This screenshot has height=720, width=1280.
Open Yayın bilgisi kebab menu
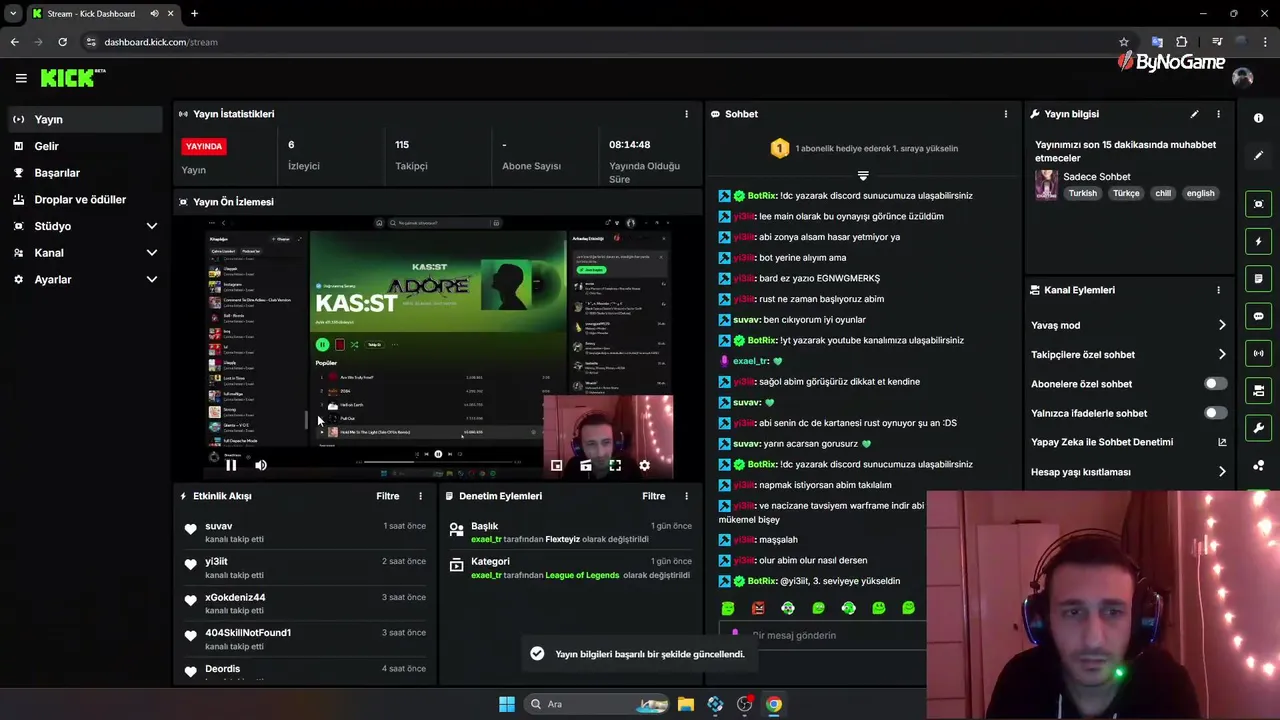(1218, 114)
